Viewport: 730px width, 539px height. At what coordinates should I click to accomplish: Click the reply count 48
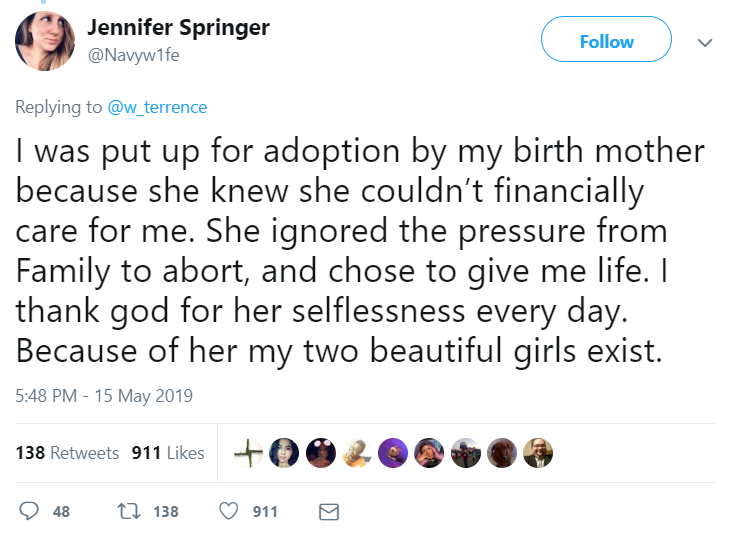point(61,511)
